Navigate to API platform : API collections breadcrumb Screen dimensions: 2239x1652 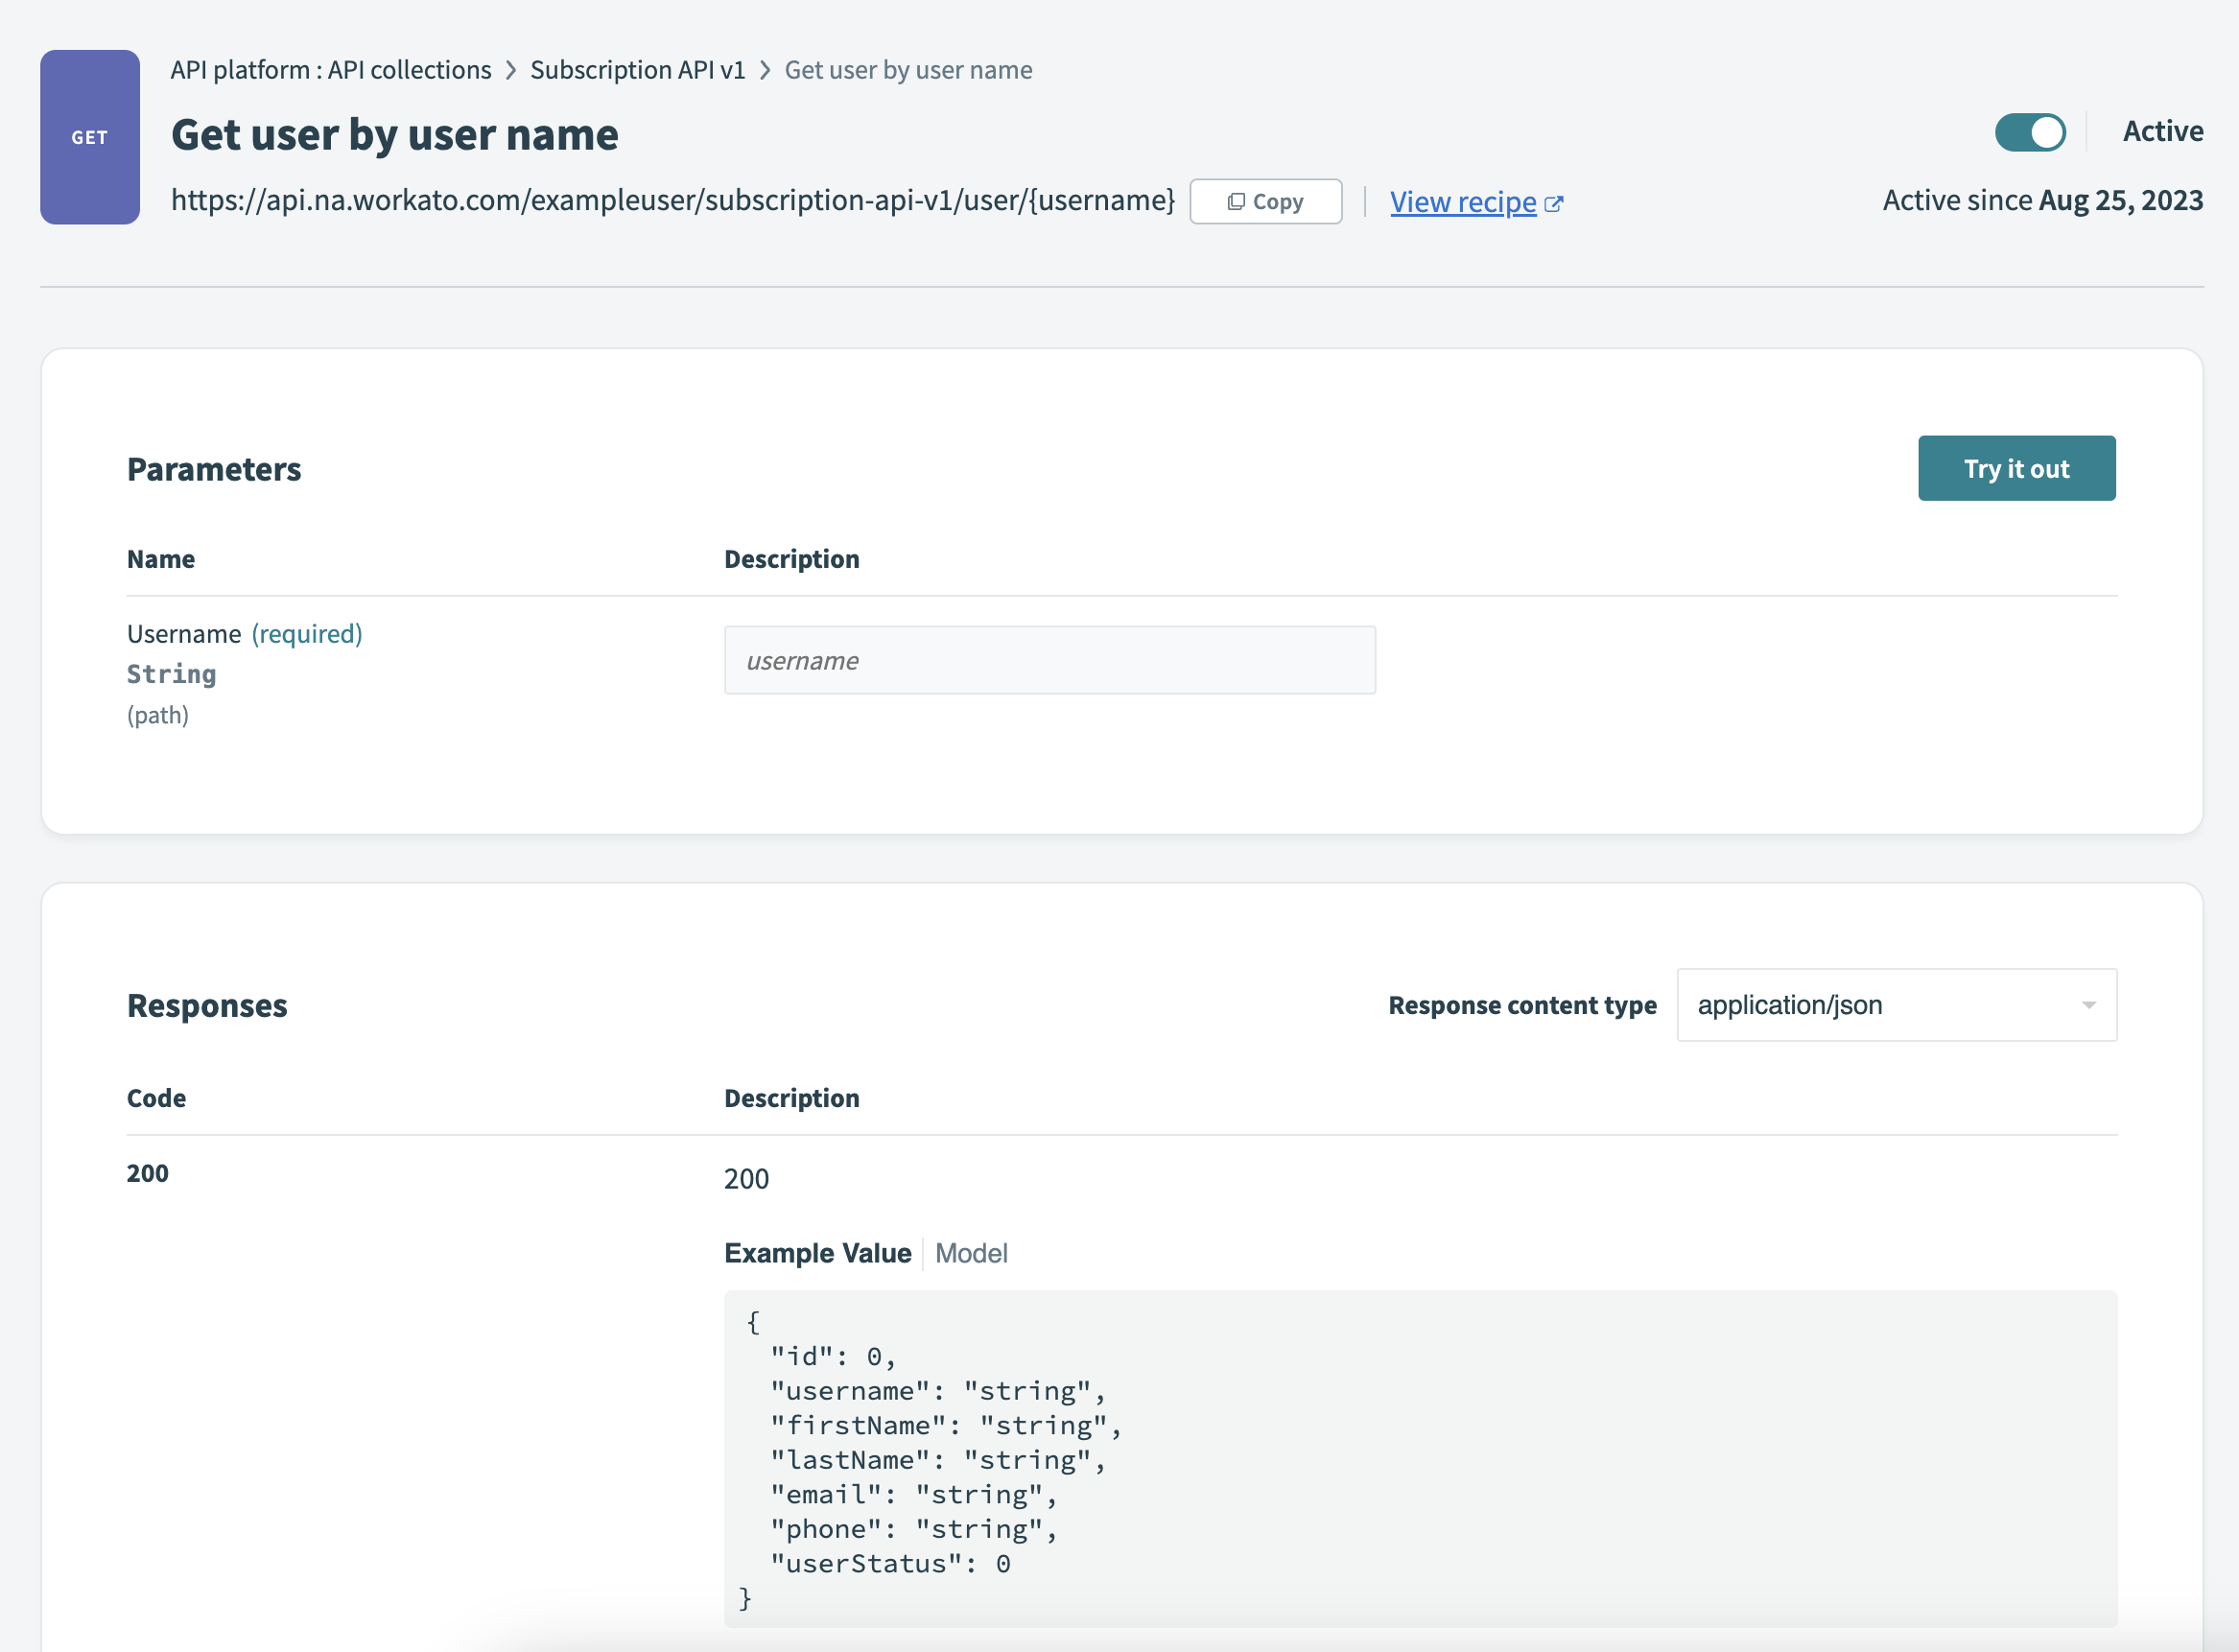(331, 69)
